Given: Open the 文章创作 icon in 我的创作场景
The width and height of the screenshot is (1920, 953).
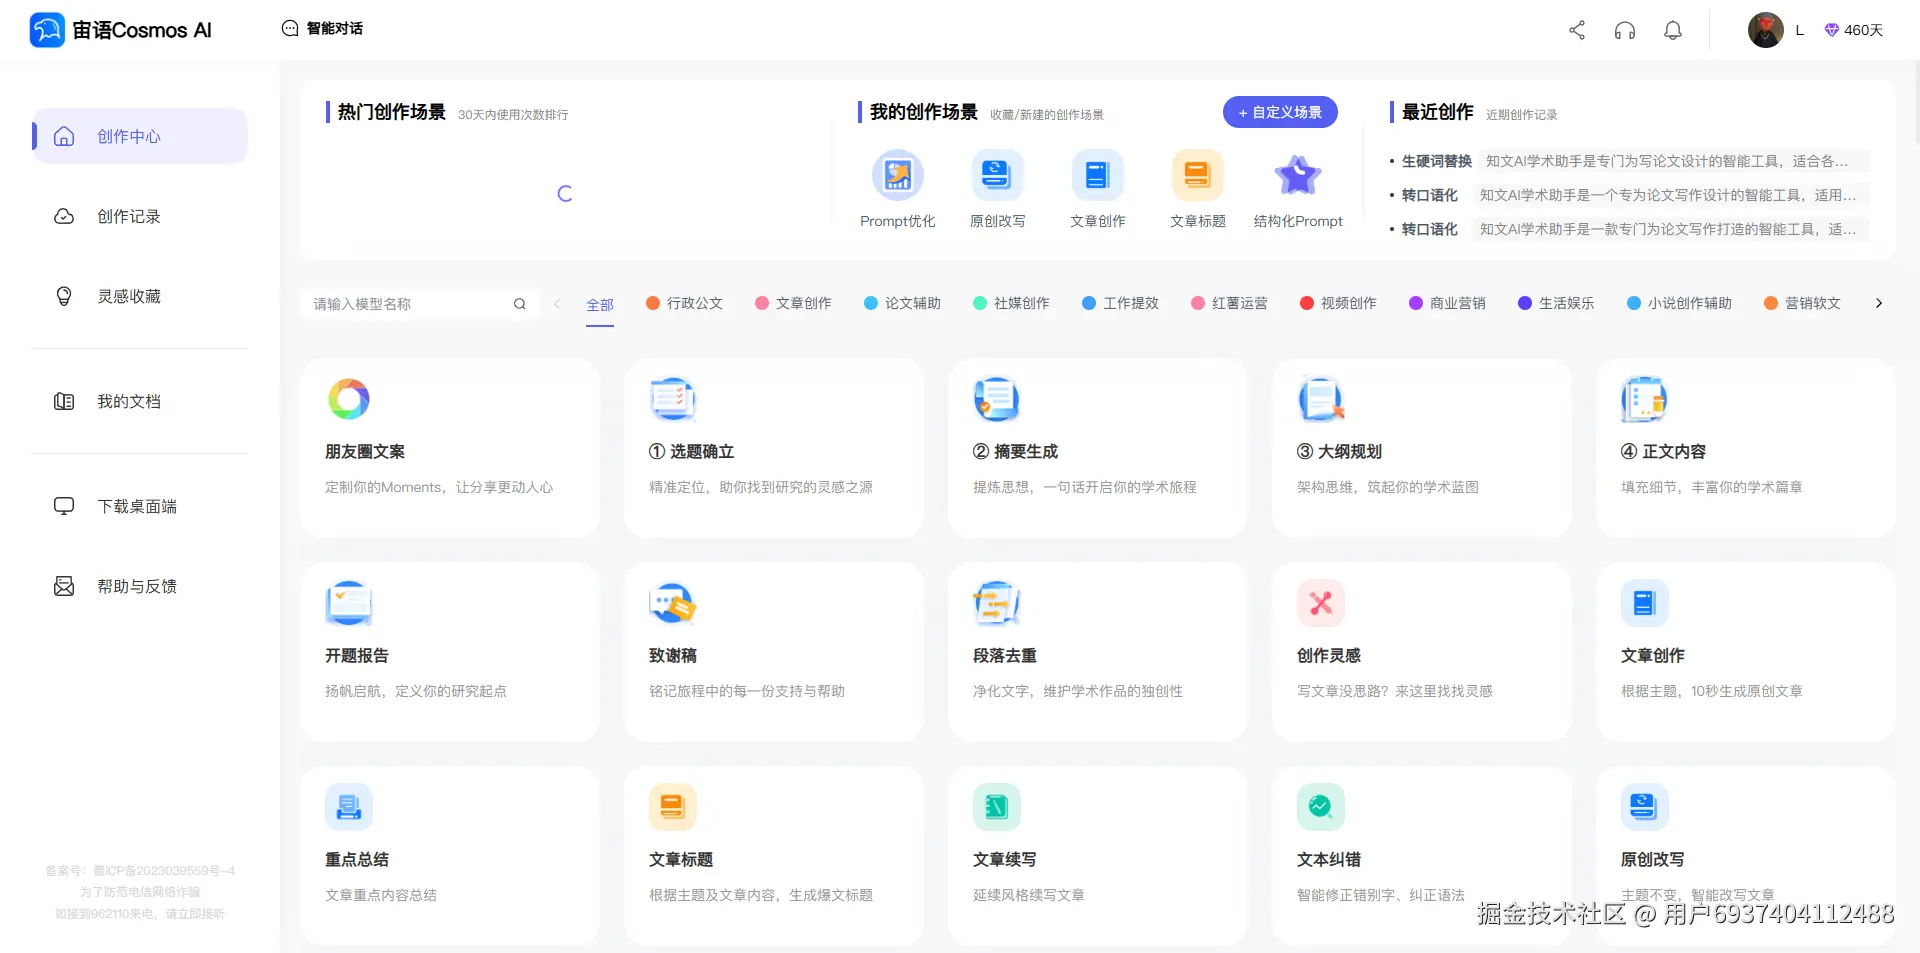Looking at the screenshot, I should pos(1098,175).
